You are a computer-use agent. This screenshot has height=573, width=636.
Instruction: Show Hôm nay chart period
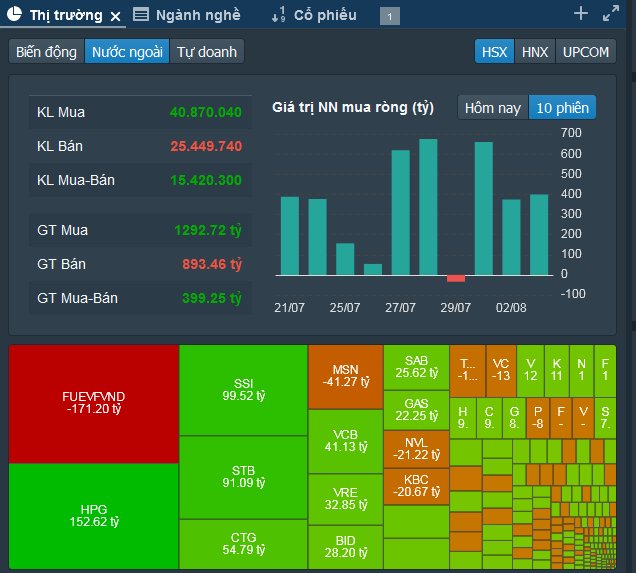point(493,108)
